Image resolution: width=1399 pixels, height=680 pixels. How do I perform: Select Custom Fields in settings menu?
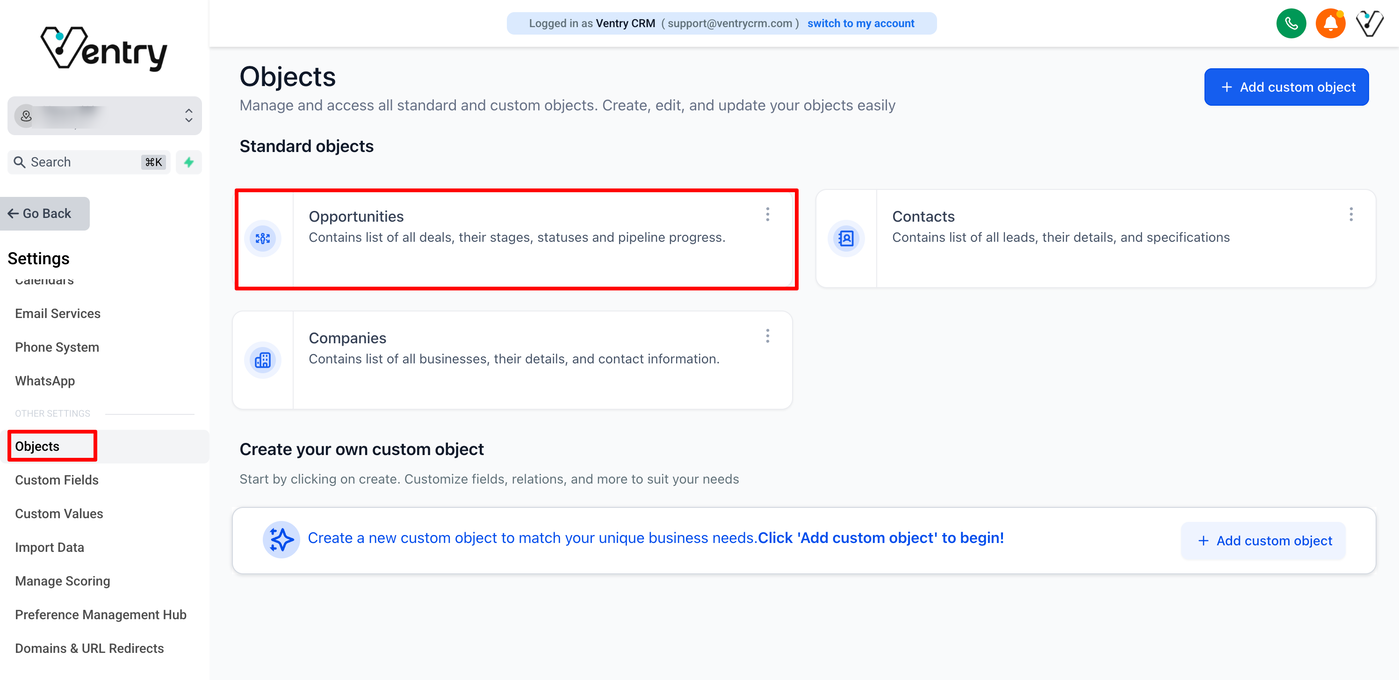(57, 480)
